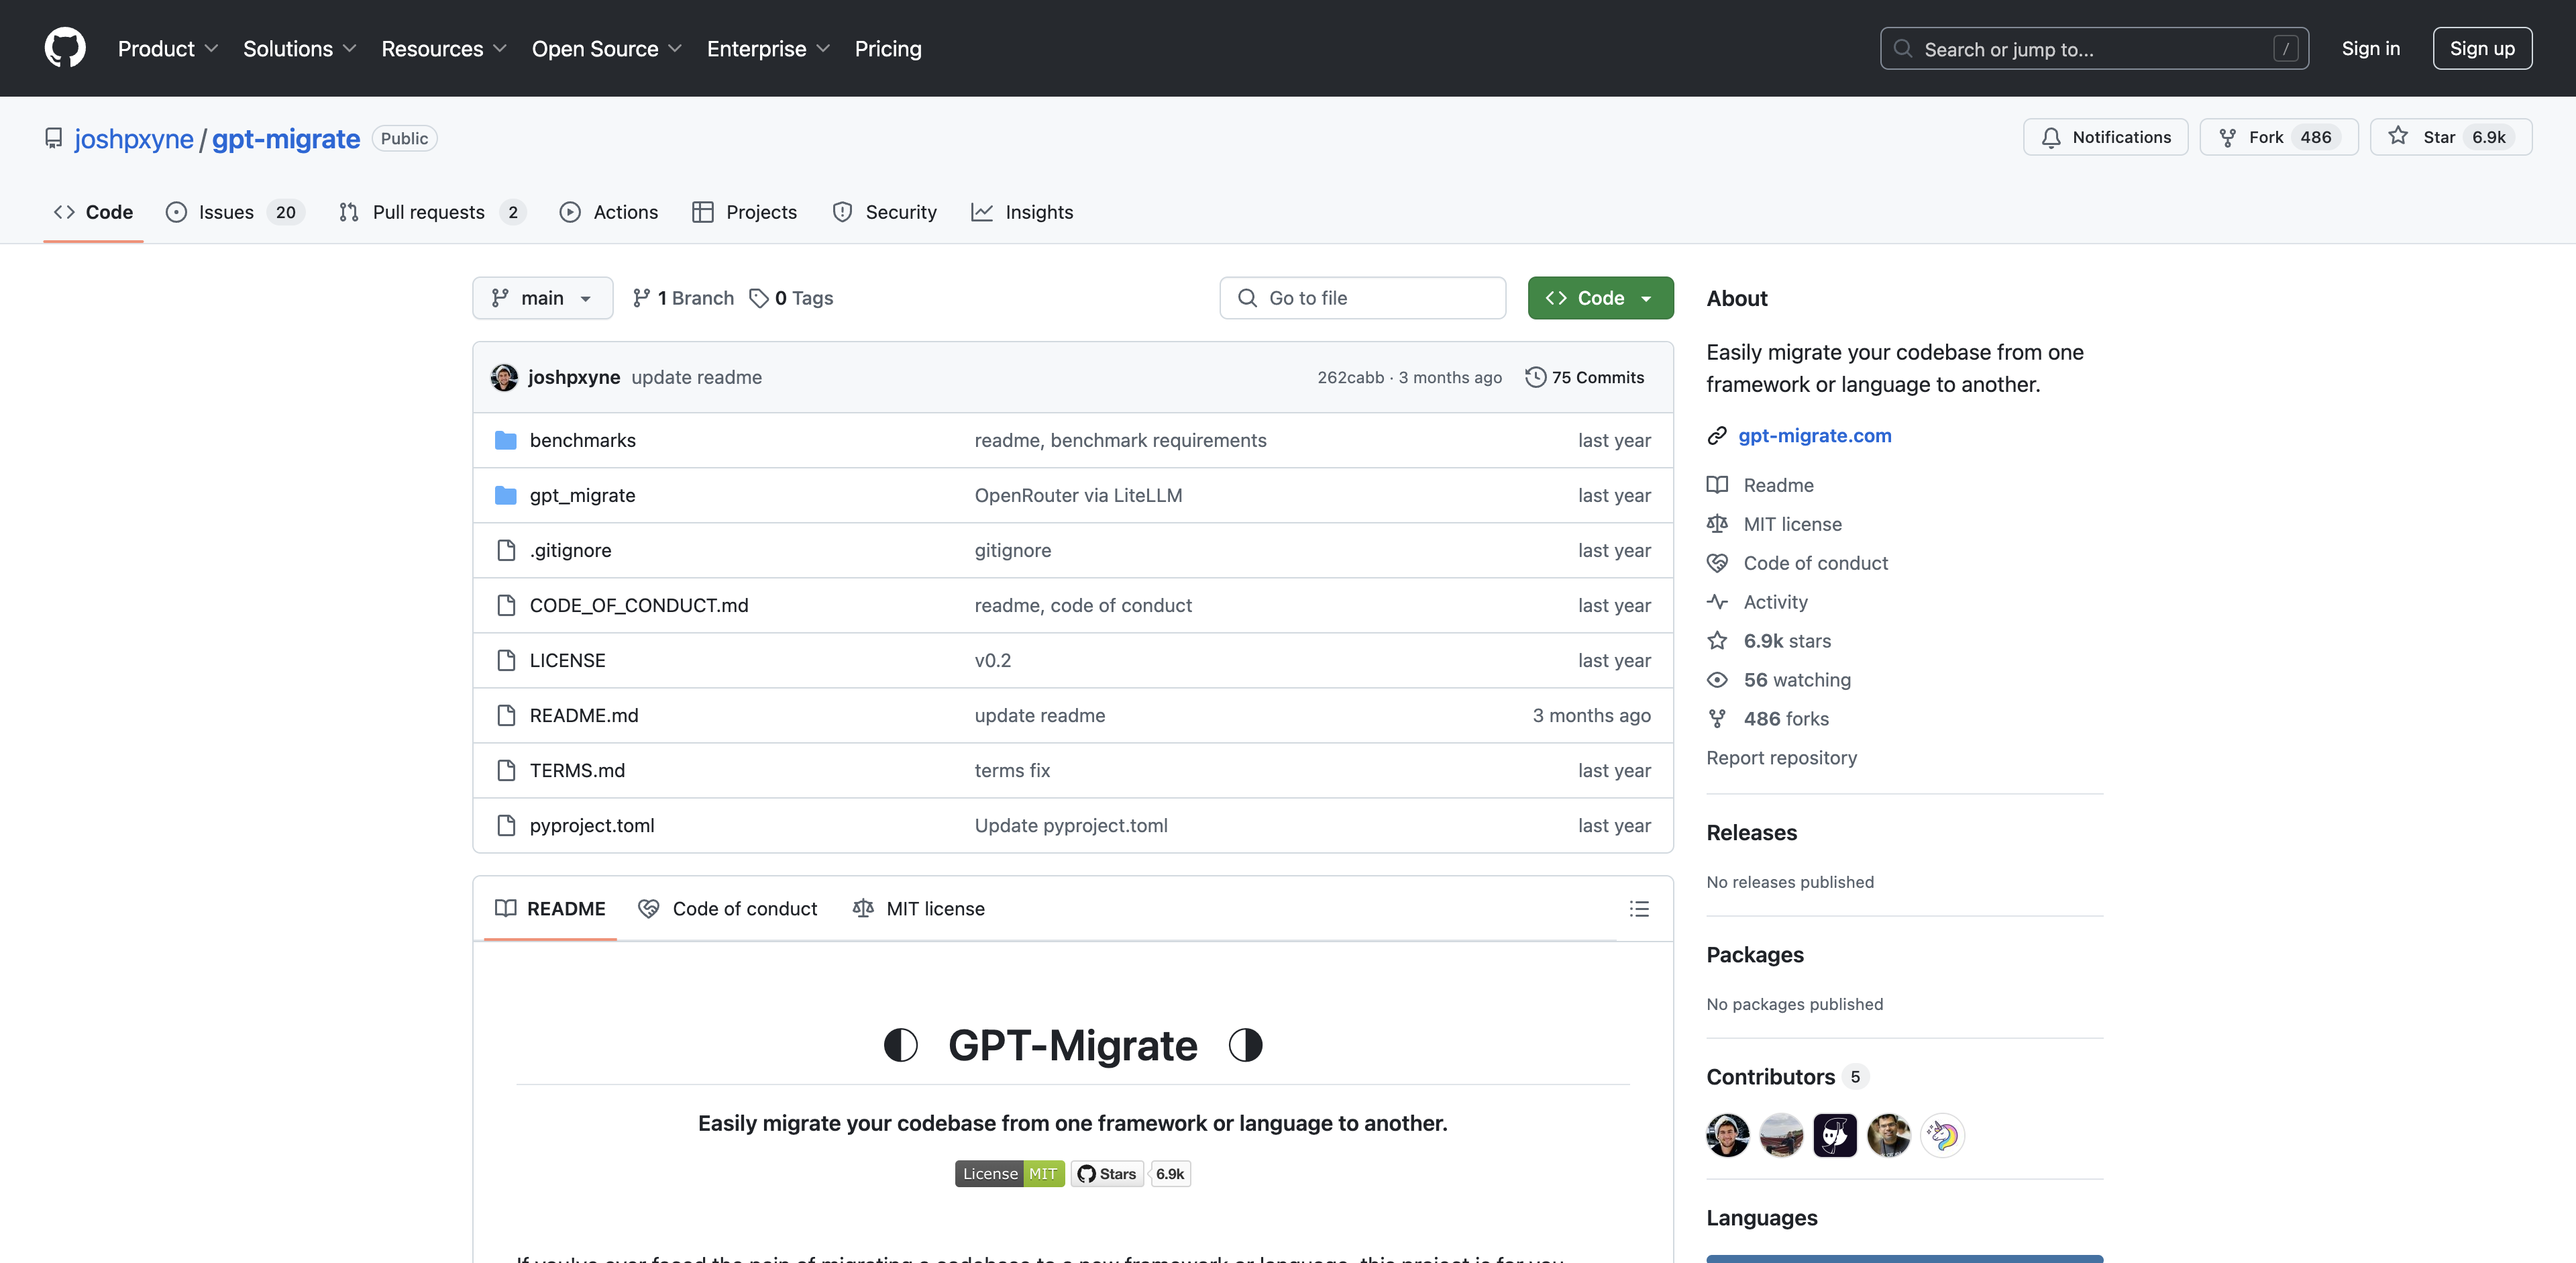
Task: Switch to MIT license tab in viewer
Action: click(x=918, y=908)
